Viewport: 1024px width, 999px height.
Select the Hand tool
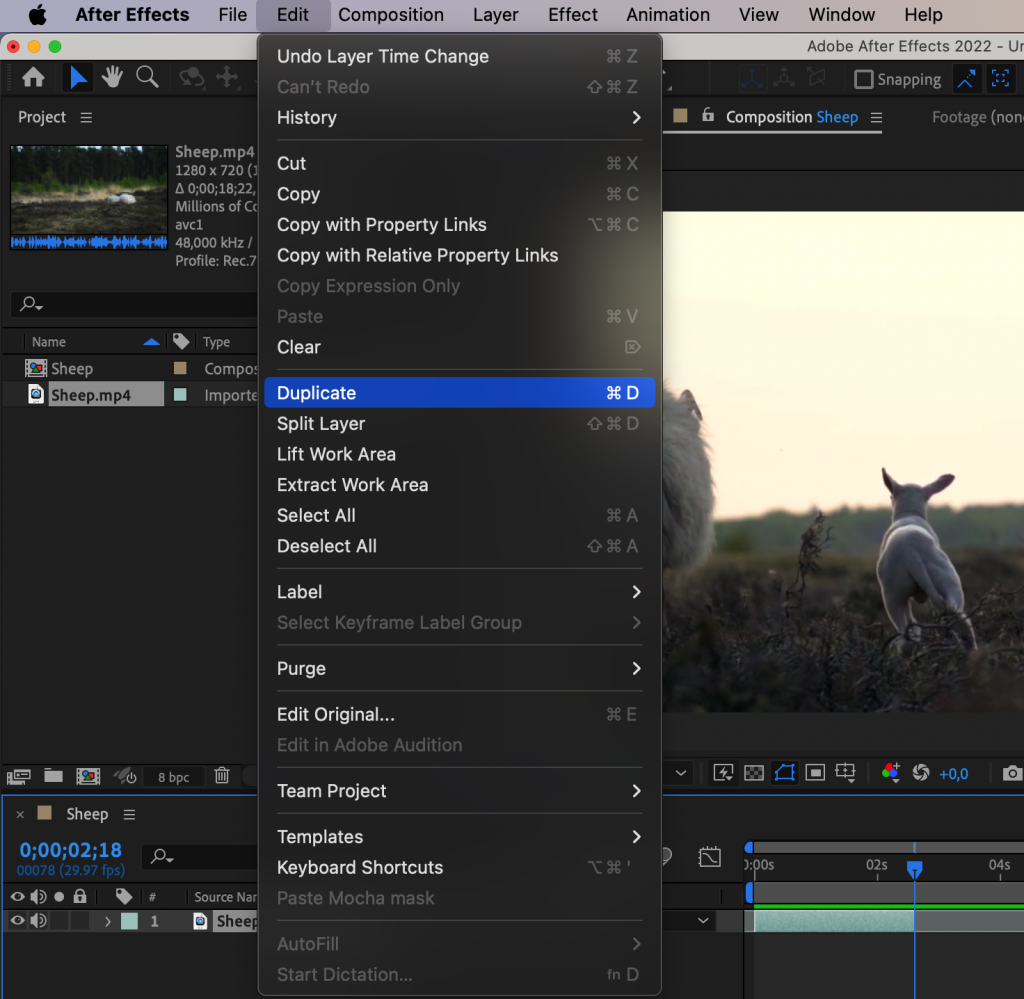pyautogui.click(x=112, y=76)
